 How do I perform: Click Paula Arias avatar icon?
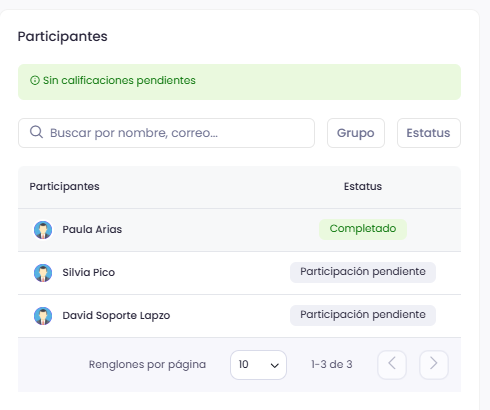pyautogui.click(x=43, y=230)
